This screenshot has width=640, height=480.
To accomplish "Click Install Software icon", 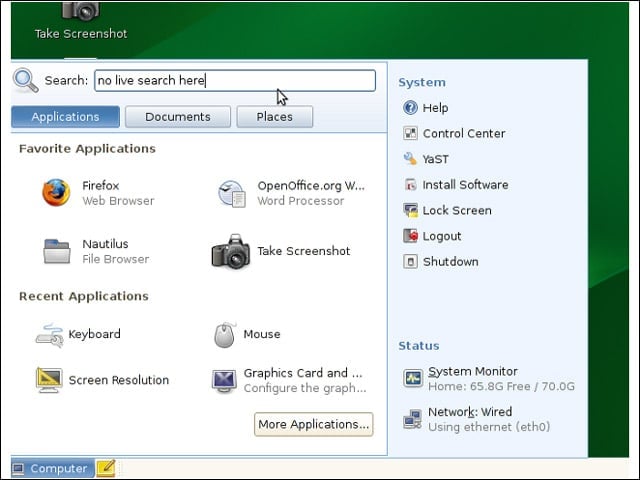I will [410, 184].
